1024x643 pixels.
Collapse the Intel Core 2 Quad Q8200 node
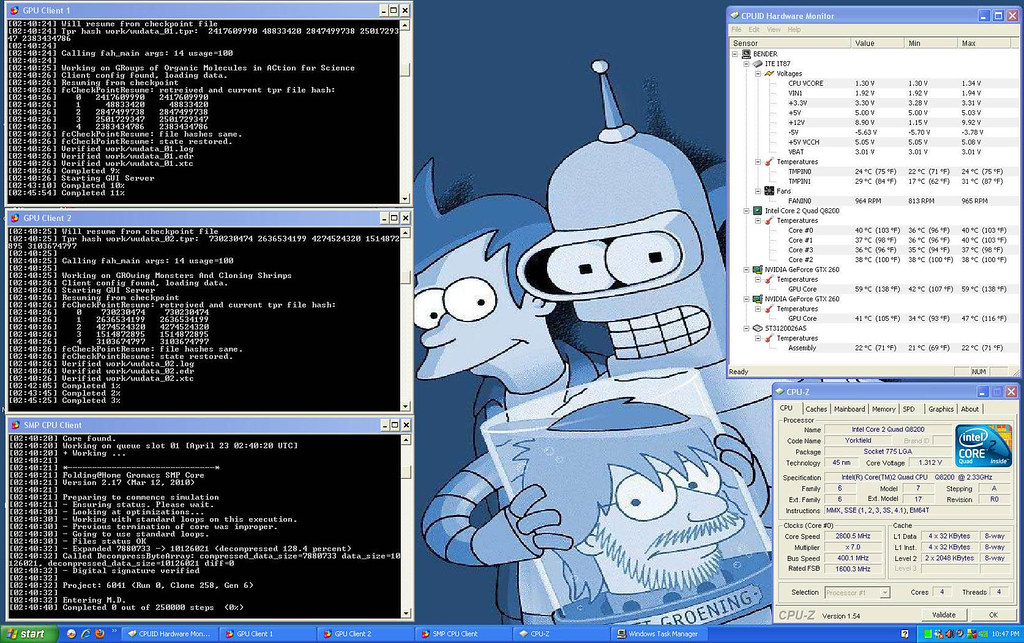[746, 211]
